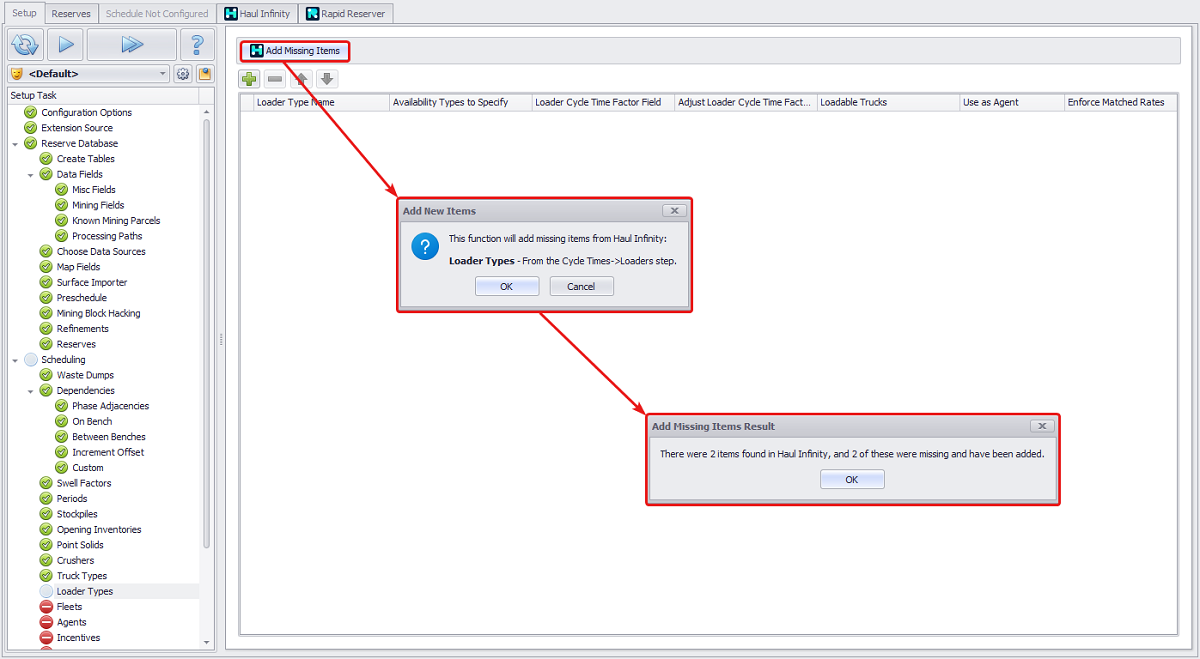
Task: Click setup task list scroll down arrow
Action: [x=207, y=643]
